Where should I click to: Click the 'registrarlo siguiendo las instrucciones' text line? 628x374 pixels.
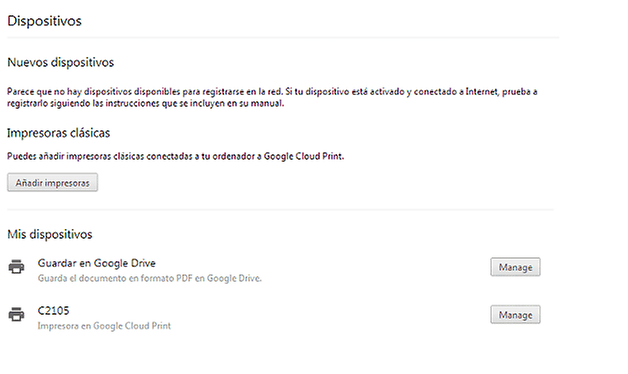click(146, 103)
